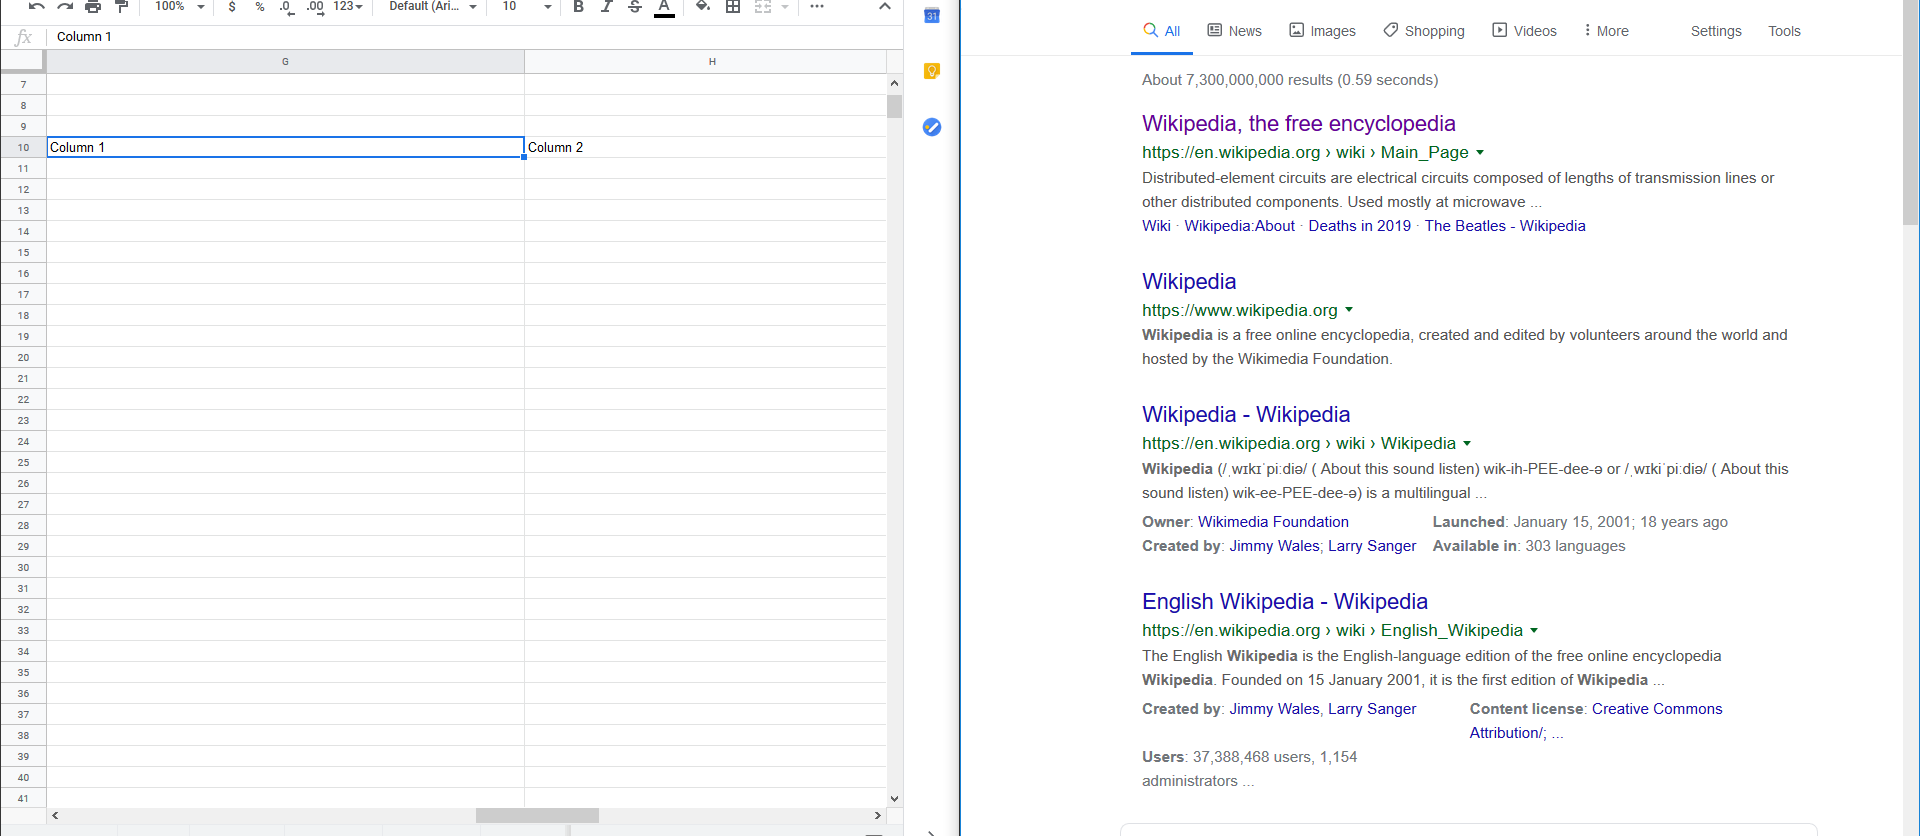Show more toolbar options
This screenshot has height=836, width=1920.
click(x=817, y=6)
